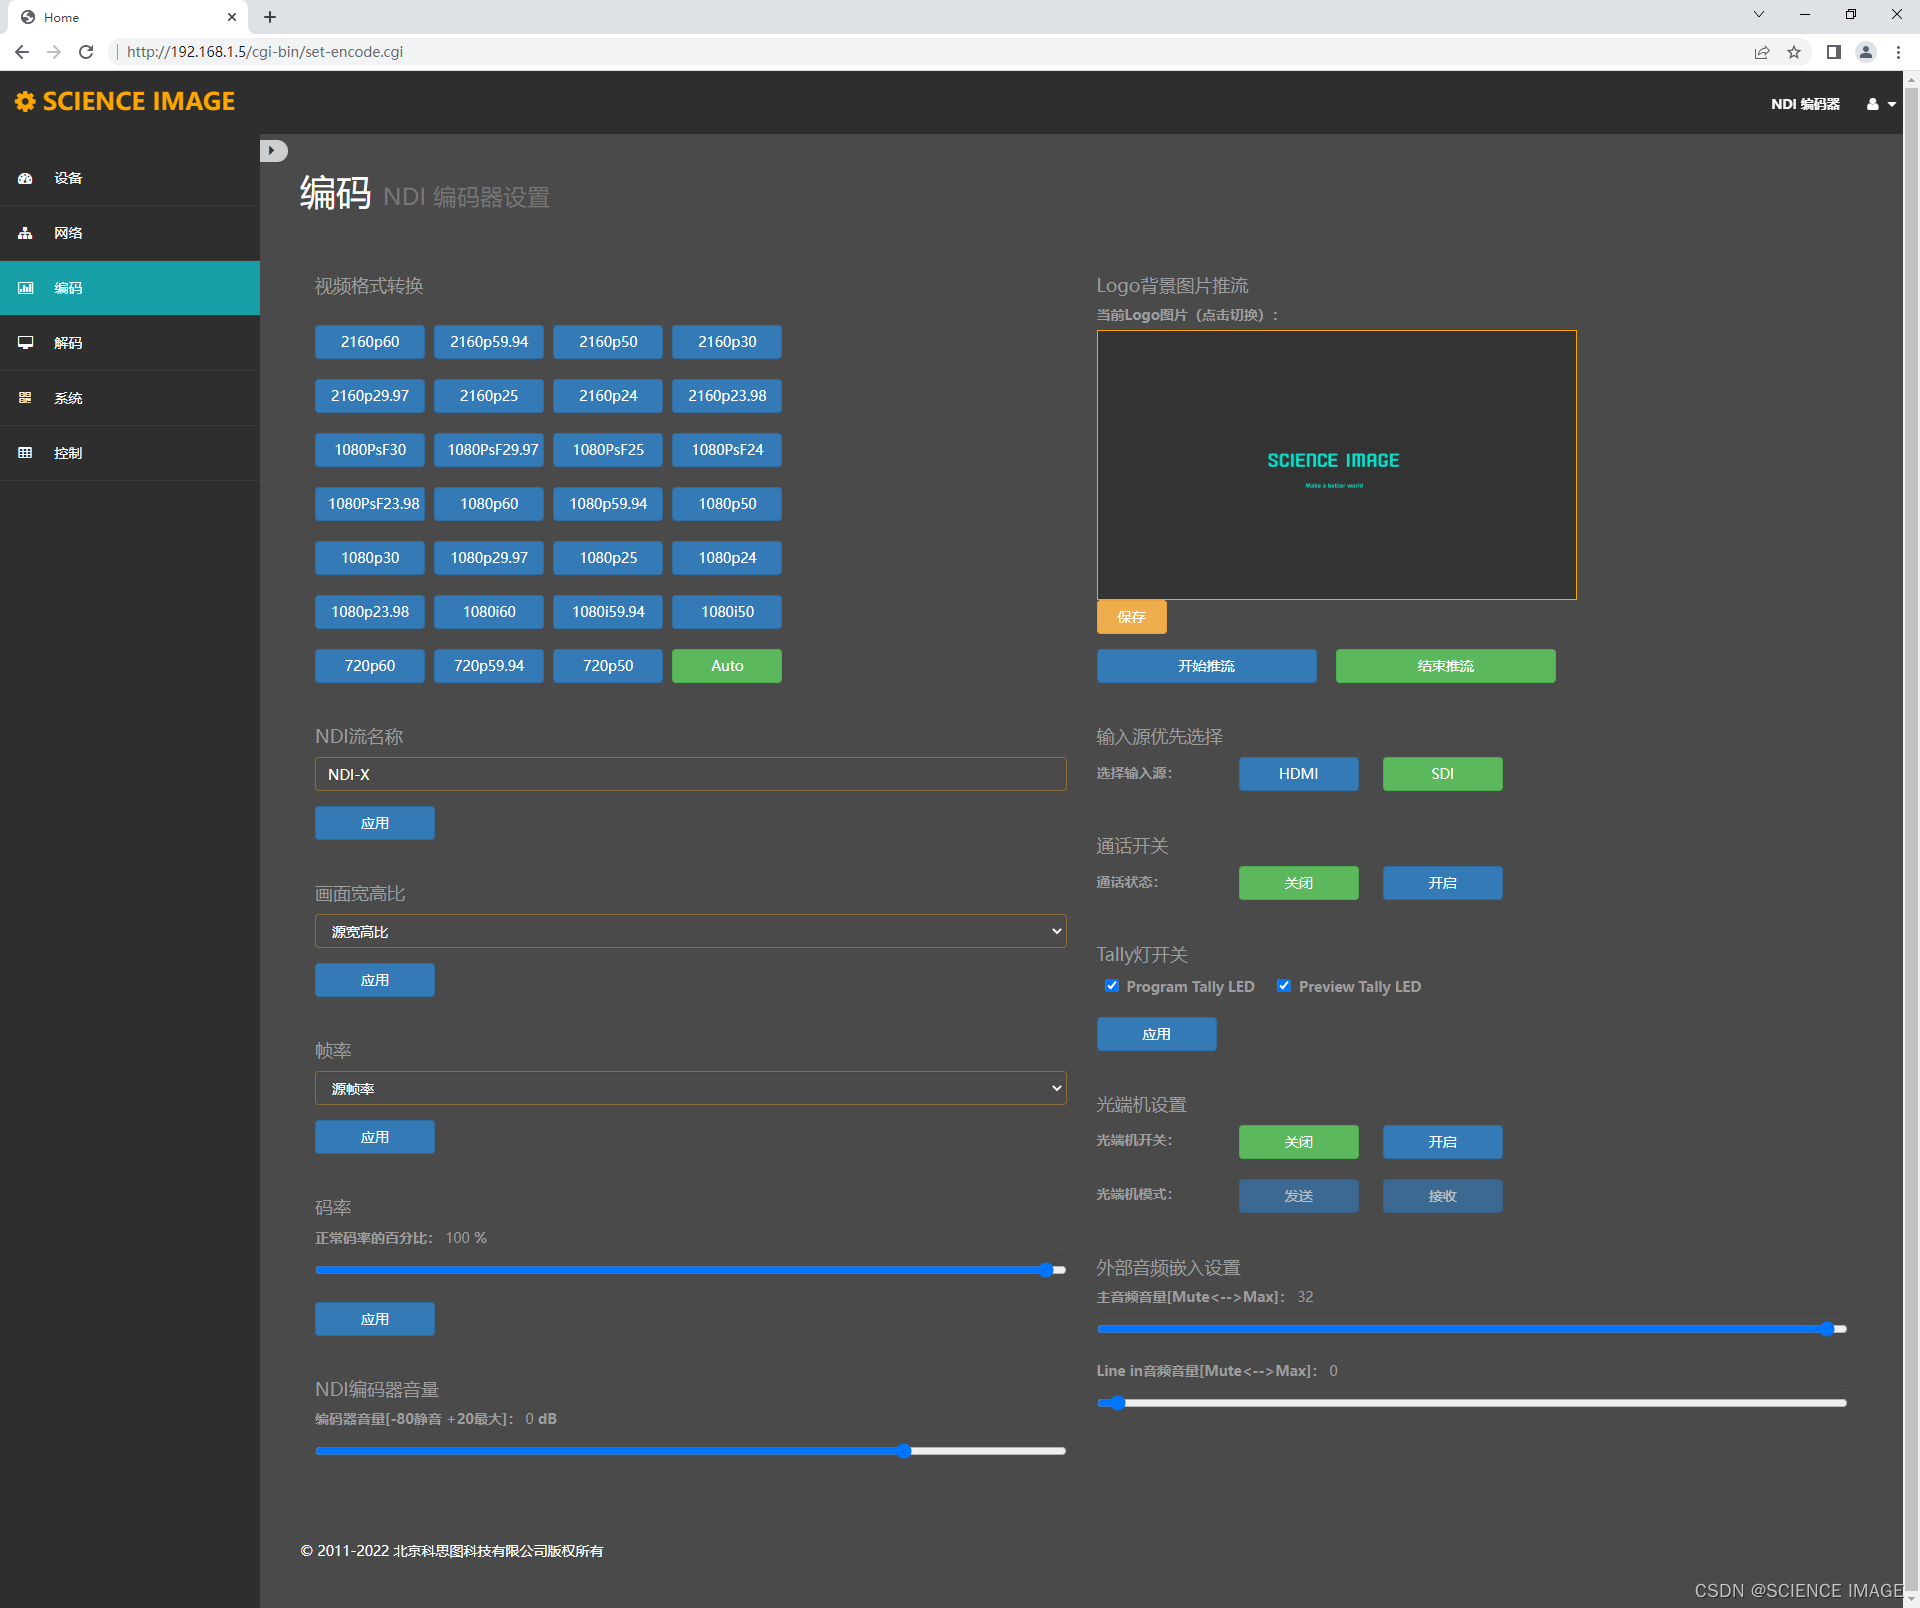Image resolution: width=1920 pixels, height=1608 pixels.
Task: Select SDI input source
Action: tap(1442, 772)
